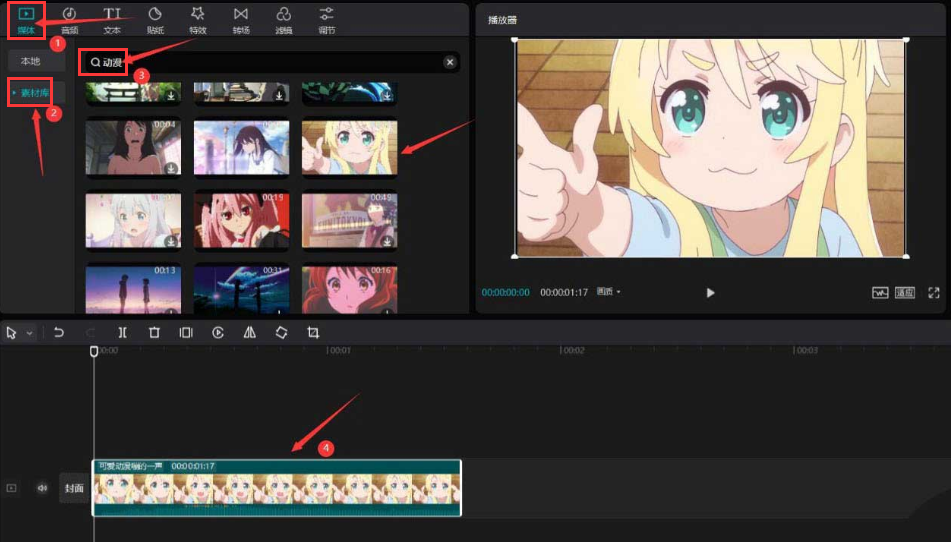The width and height of the screenshot is (951, 542).
Task: Click the 00:02 mark on timeline ruler
Action: pyautogui.click(x=572, y=350)
